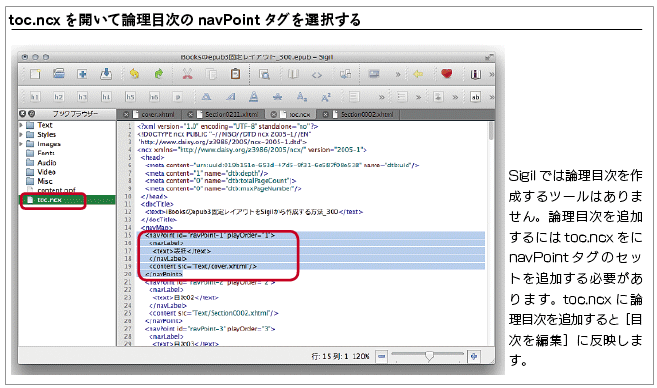
Task: Copy the selection with the copy icon
Action: click(x=211, y=74)
